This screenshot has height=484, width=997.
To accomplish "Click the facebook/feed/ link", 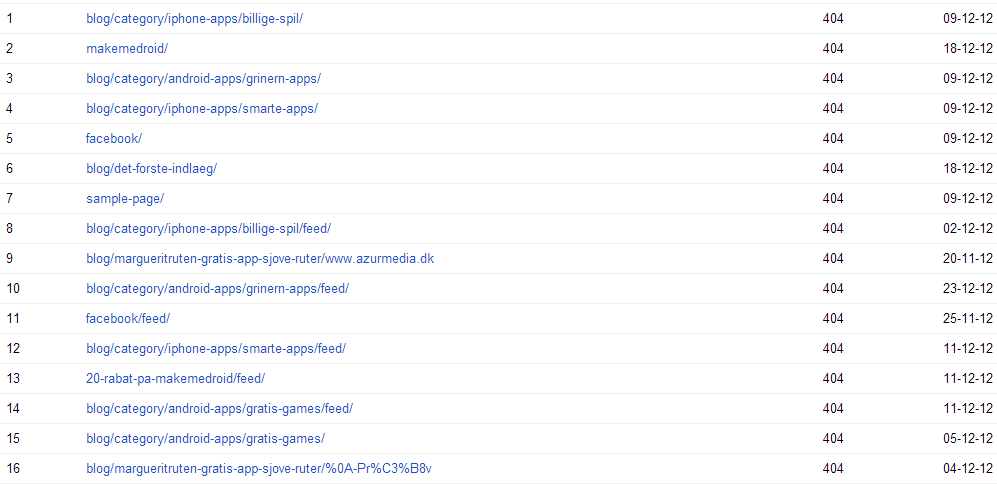I will click(x=128, y=318).
